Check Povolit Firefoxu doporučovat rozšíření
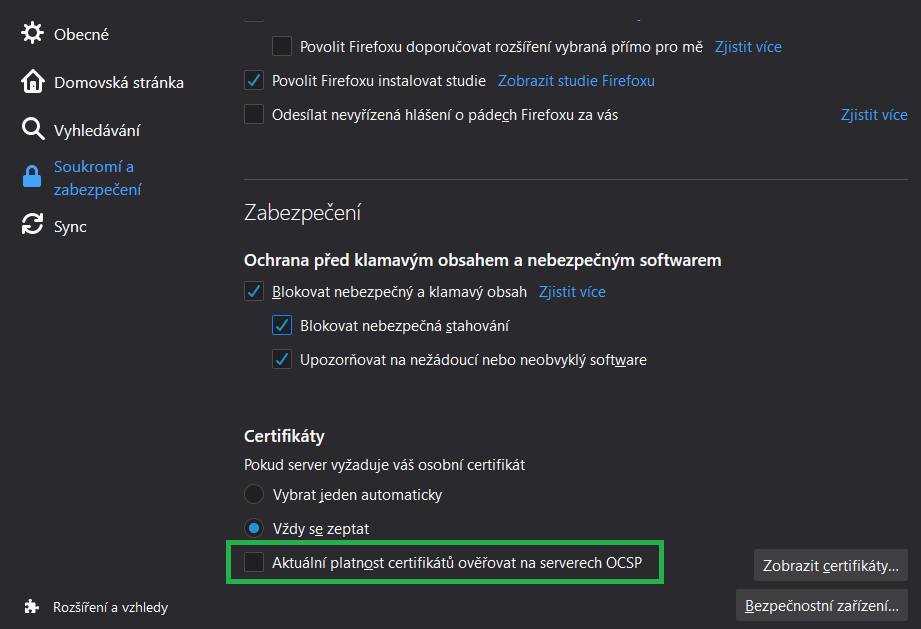 click(x=282, y=46)
